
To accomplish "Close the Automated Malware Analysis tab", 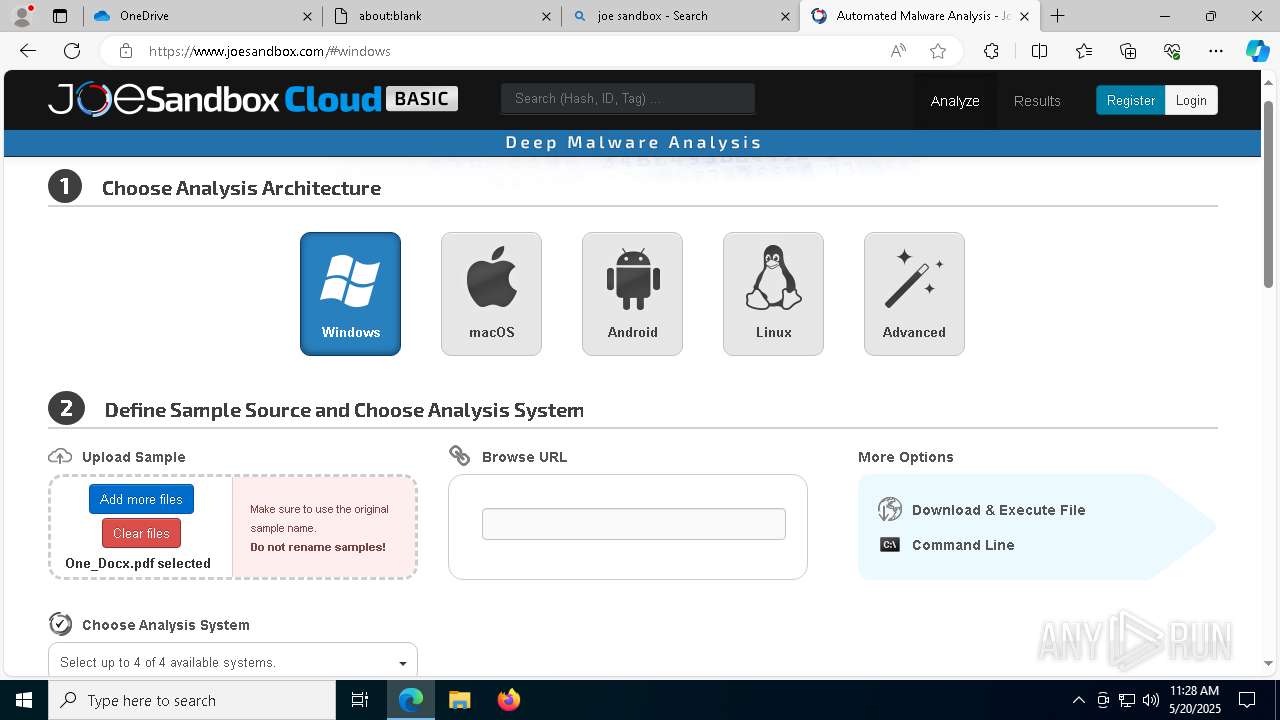I will pyautogui.click(x=1024, y=16).
